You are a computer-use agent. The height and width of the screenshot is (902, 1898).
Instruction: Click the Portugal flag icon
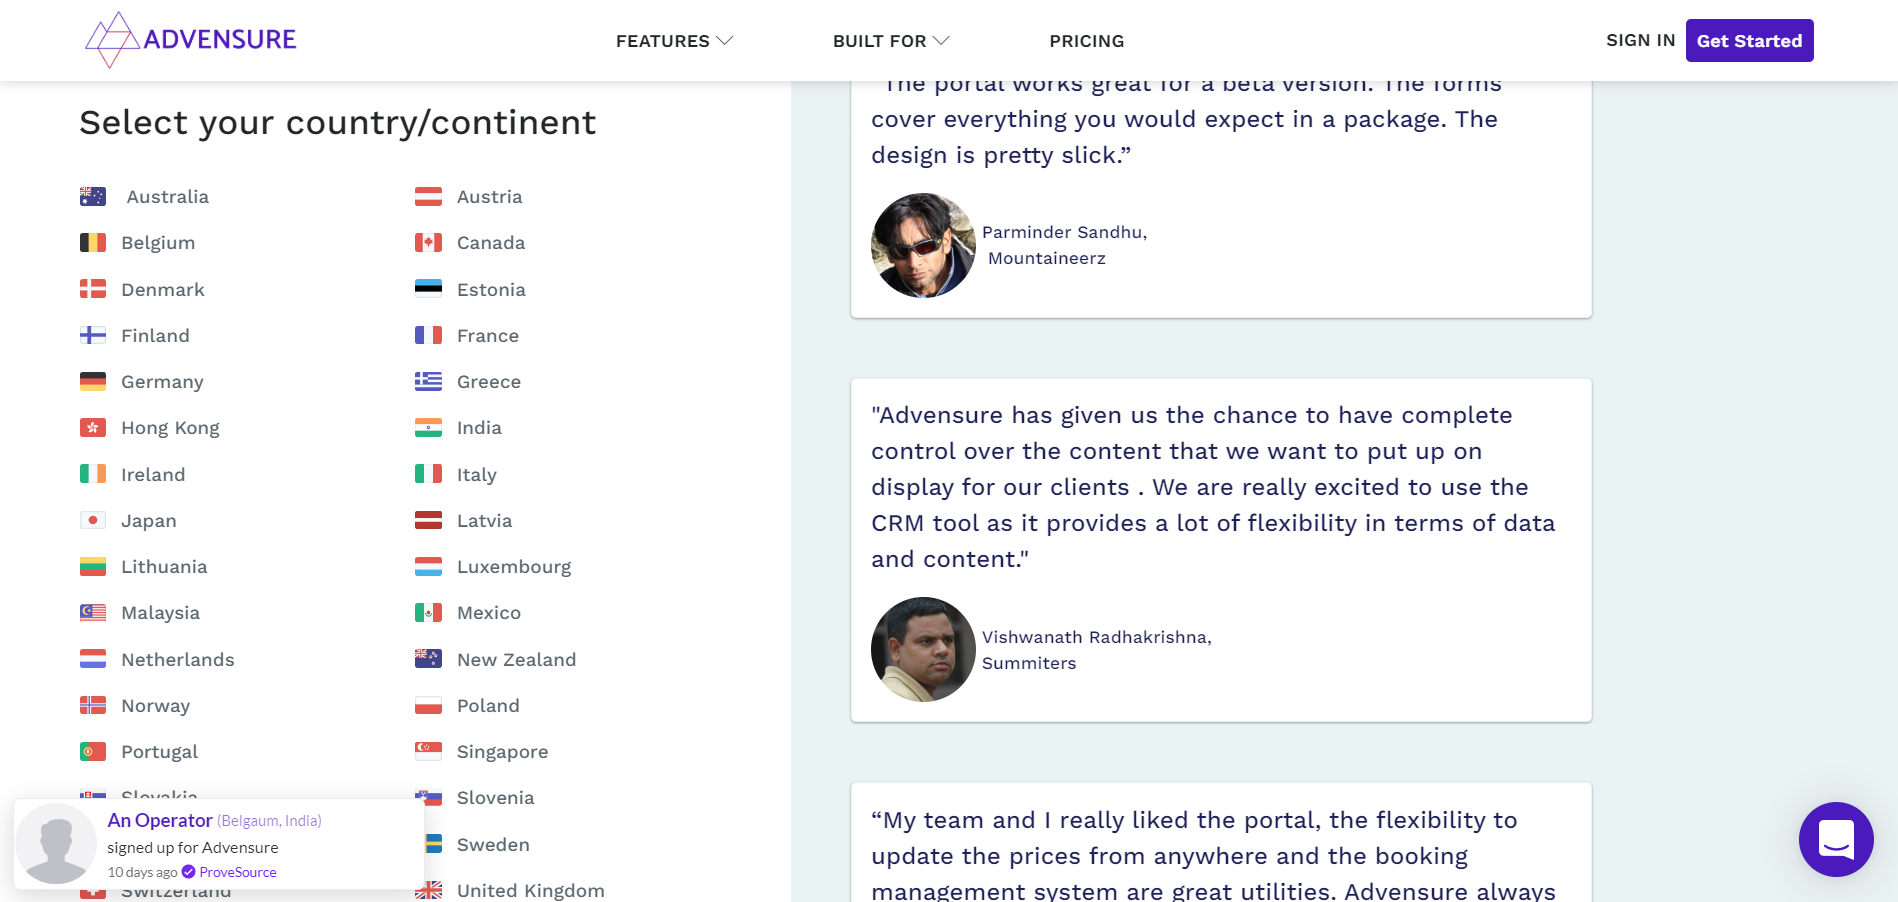click(x=93, y=752)
